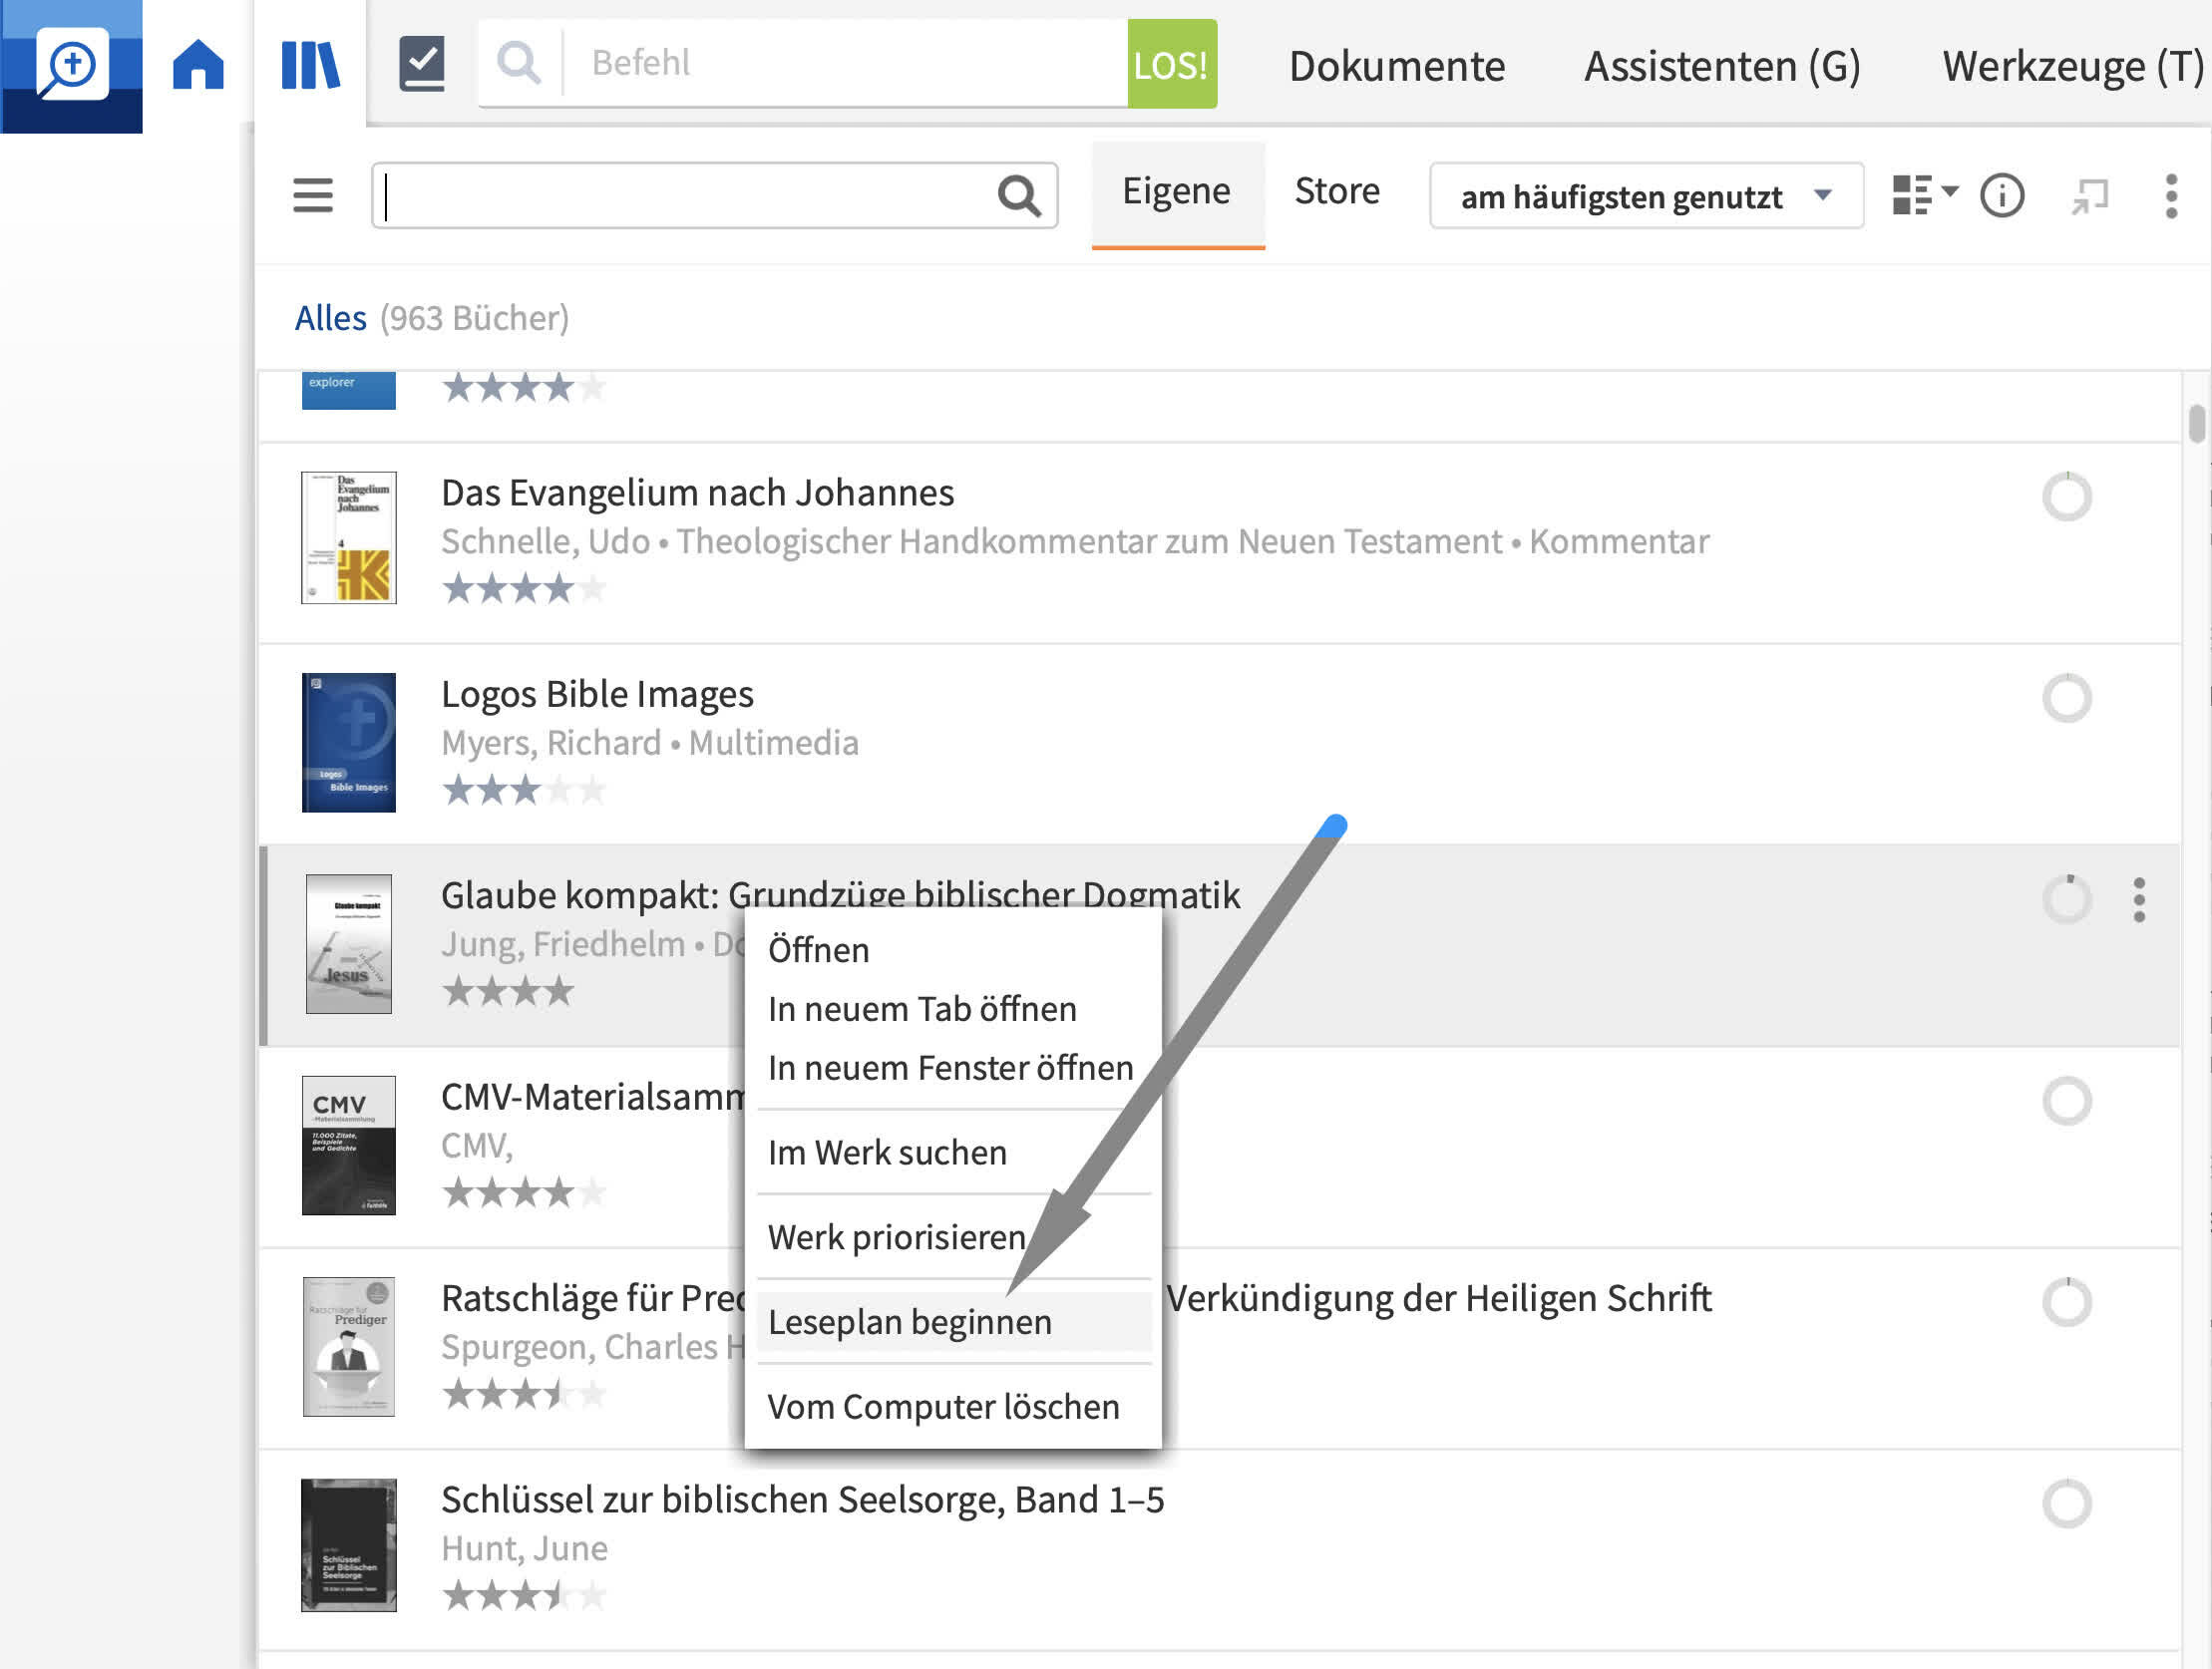Click download circle for Ratschläge für Prediger

(x=2066, y=1302)
